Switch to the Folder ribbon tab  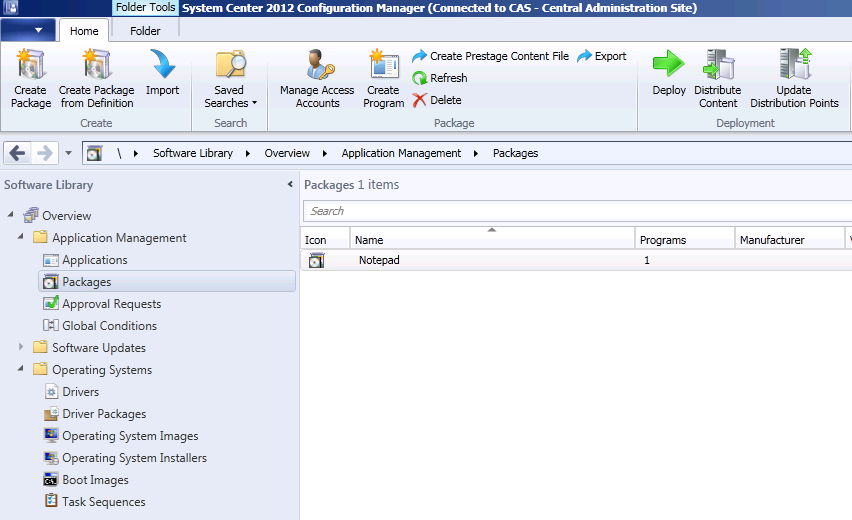click(x=145, y=31)
